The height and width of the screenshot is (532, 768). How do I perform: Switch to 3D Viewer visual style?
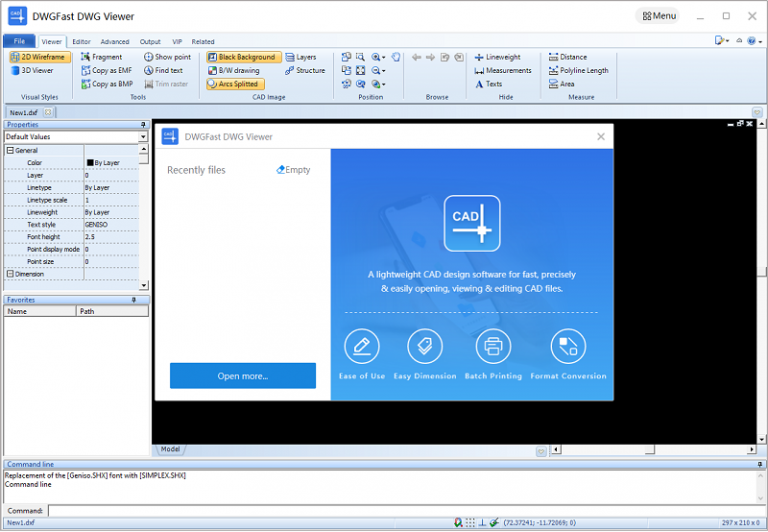click(38, 71)
